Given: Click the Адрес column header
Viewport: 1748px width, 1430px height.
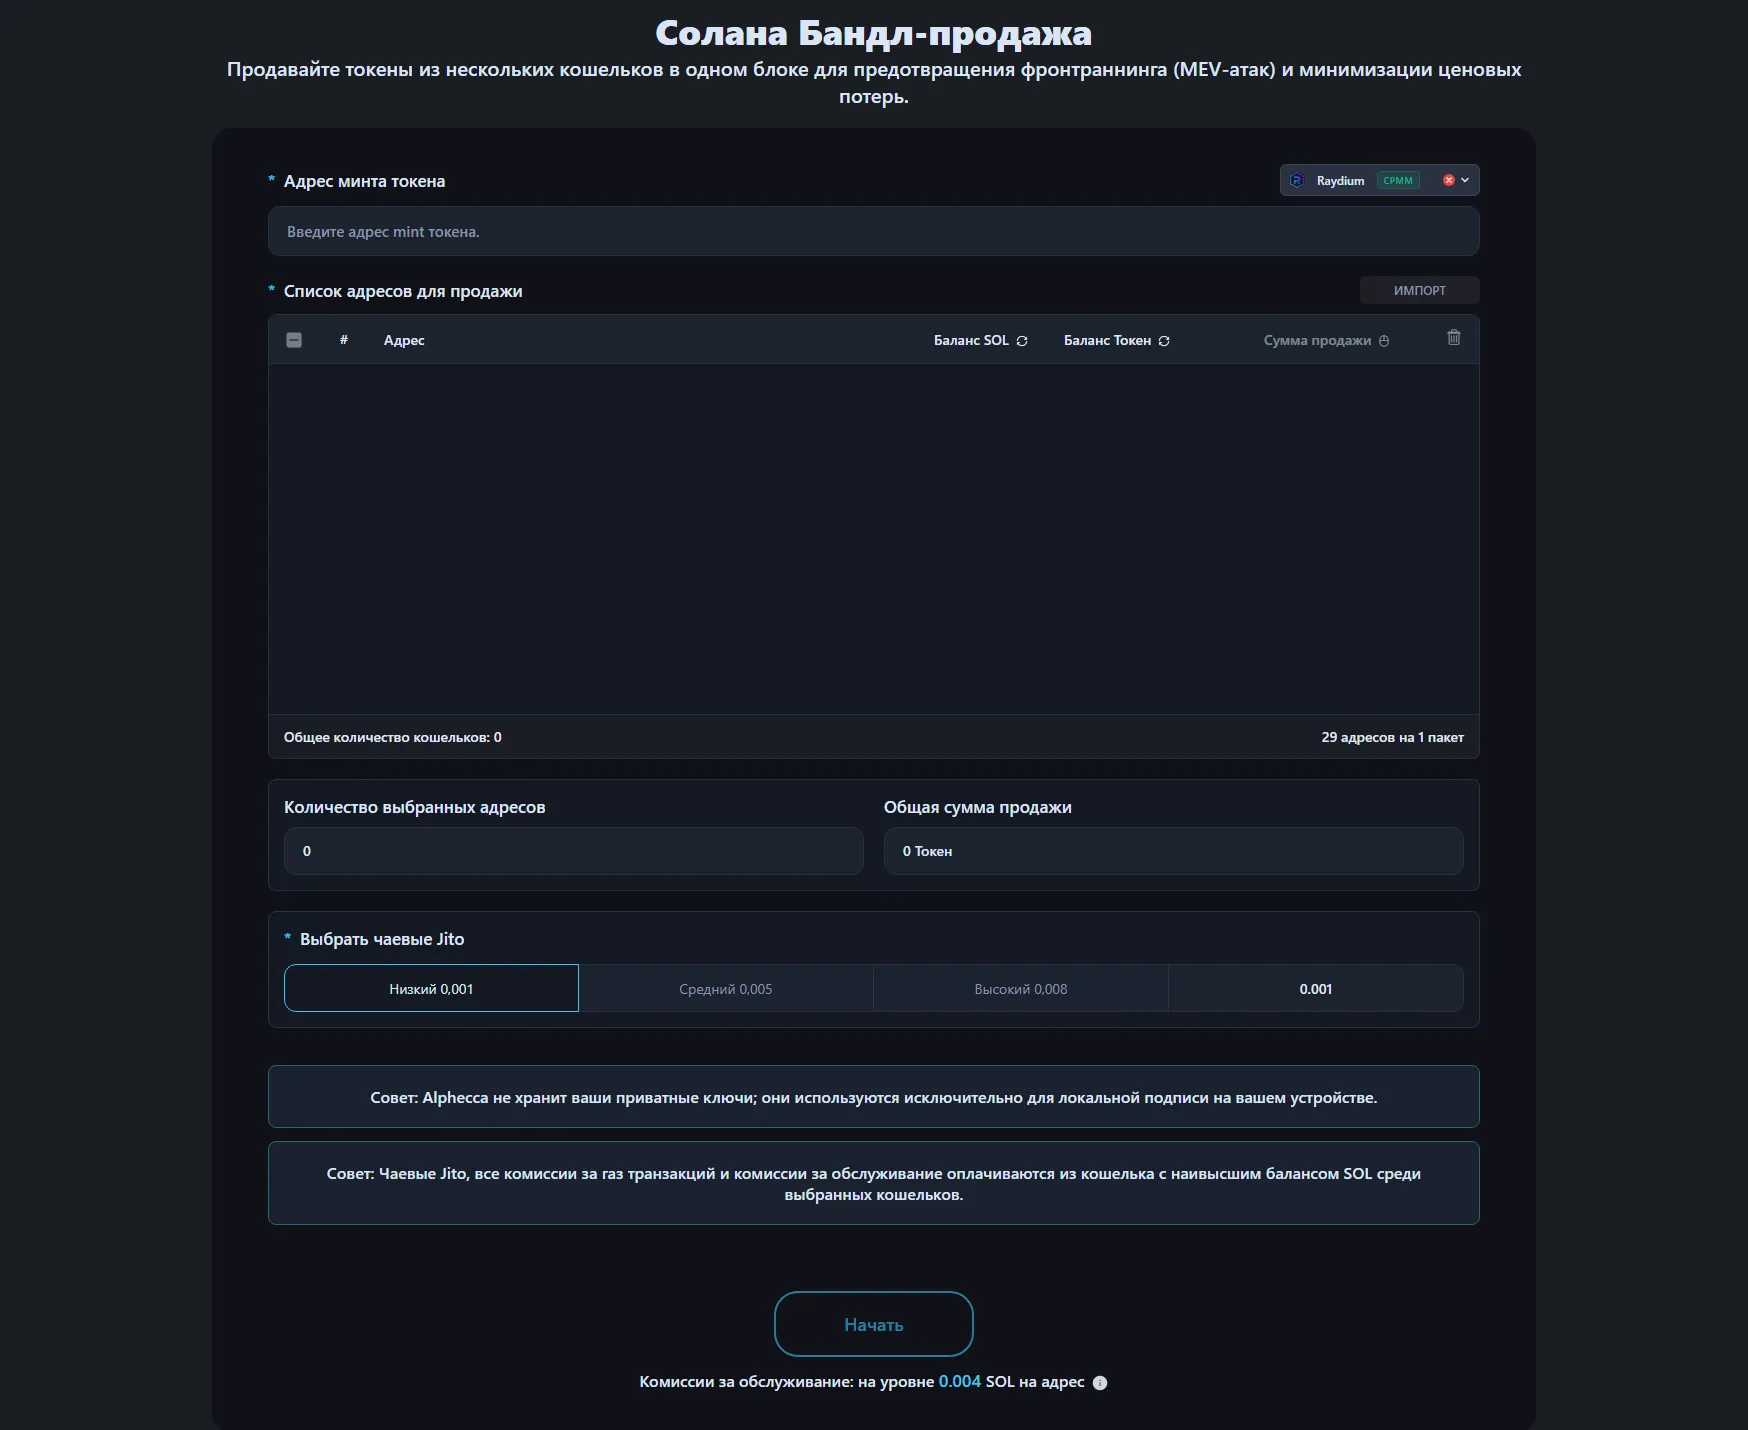Looking at the screenshot, I should tap(404, 341).
